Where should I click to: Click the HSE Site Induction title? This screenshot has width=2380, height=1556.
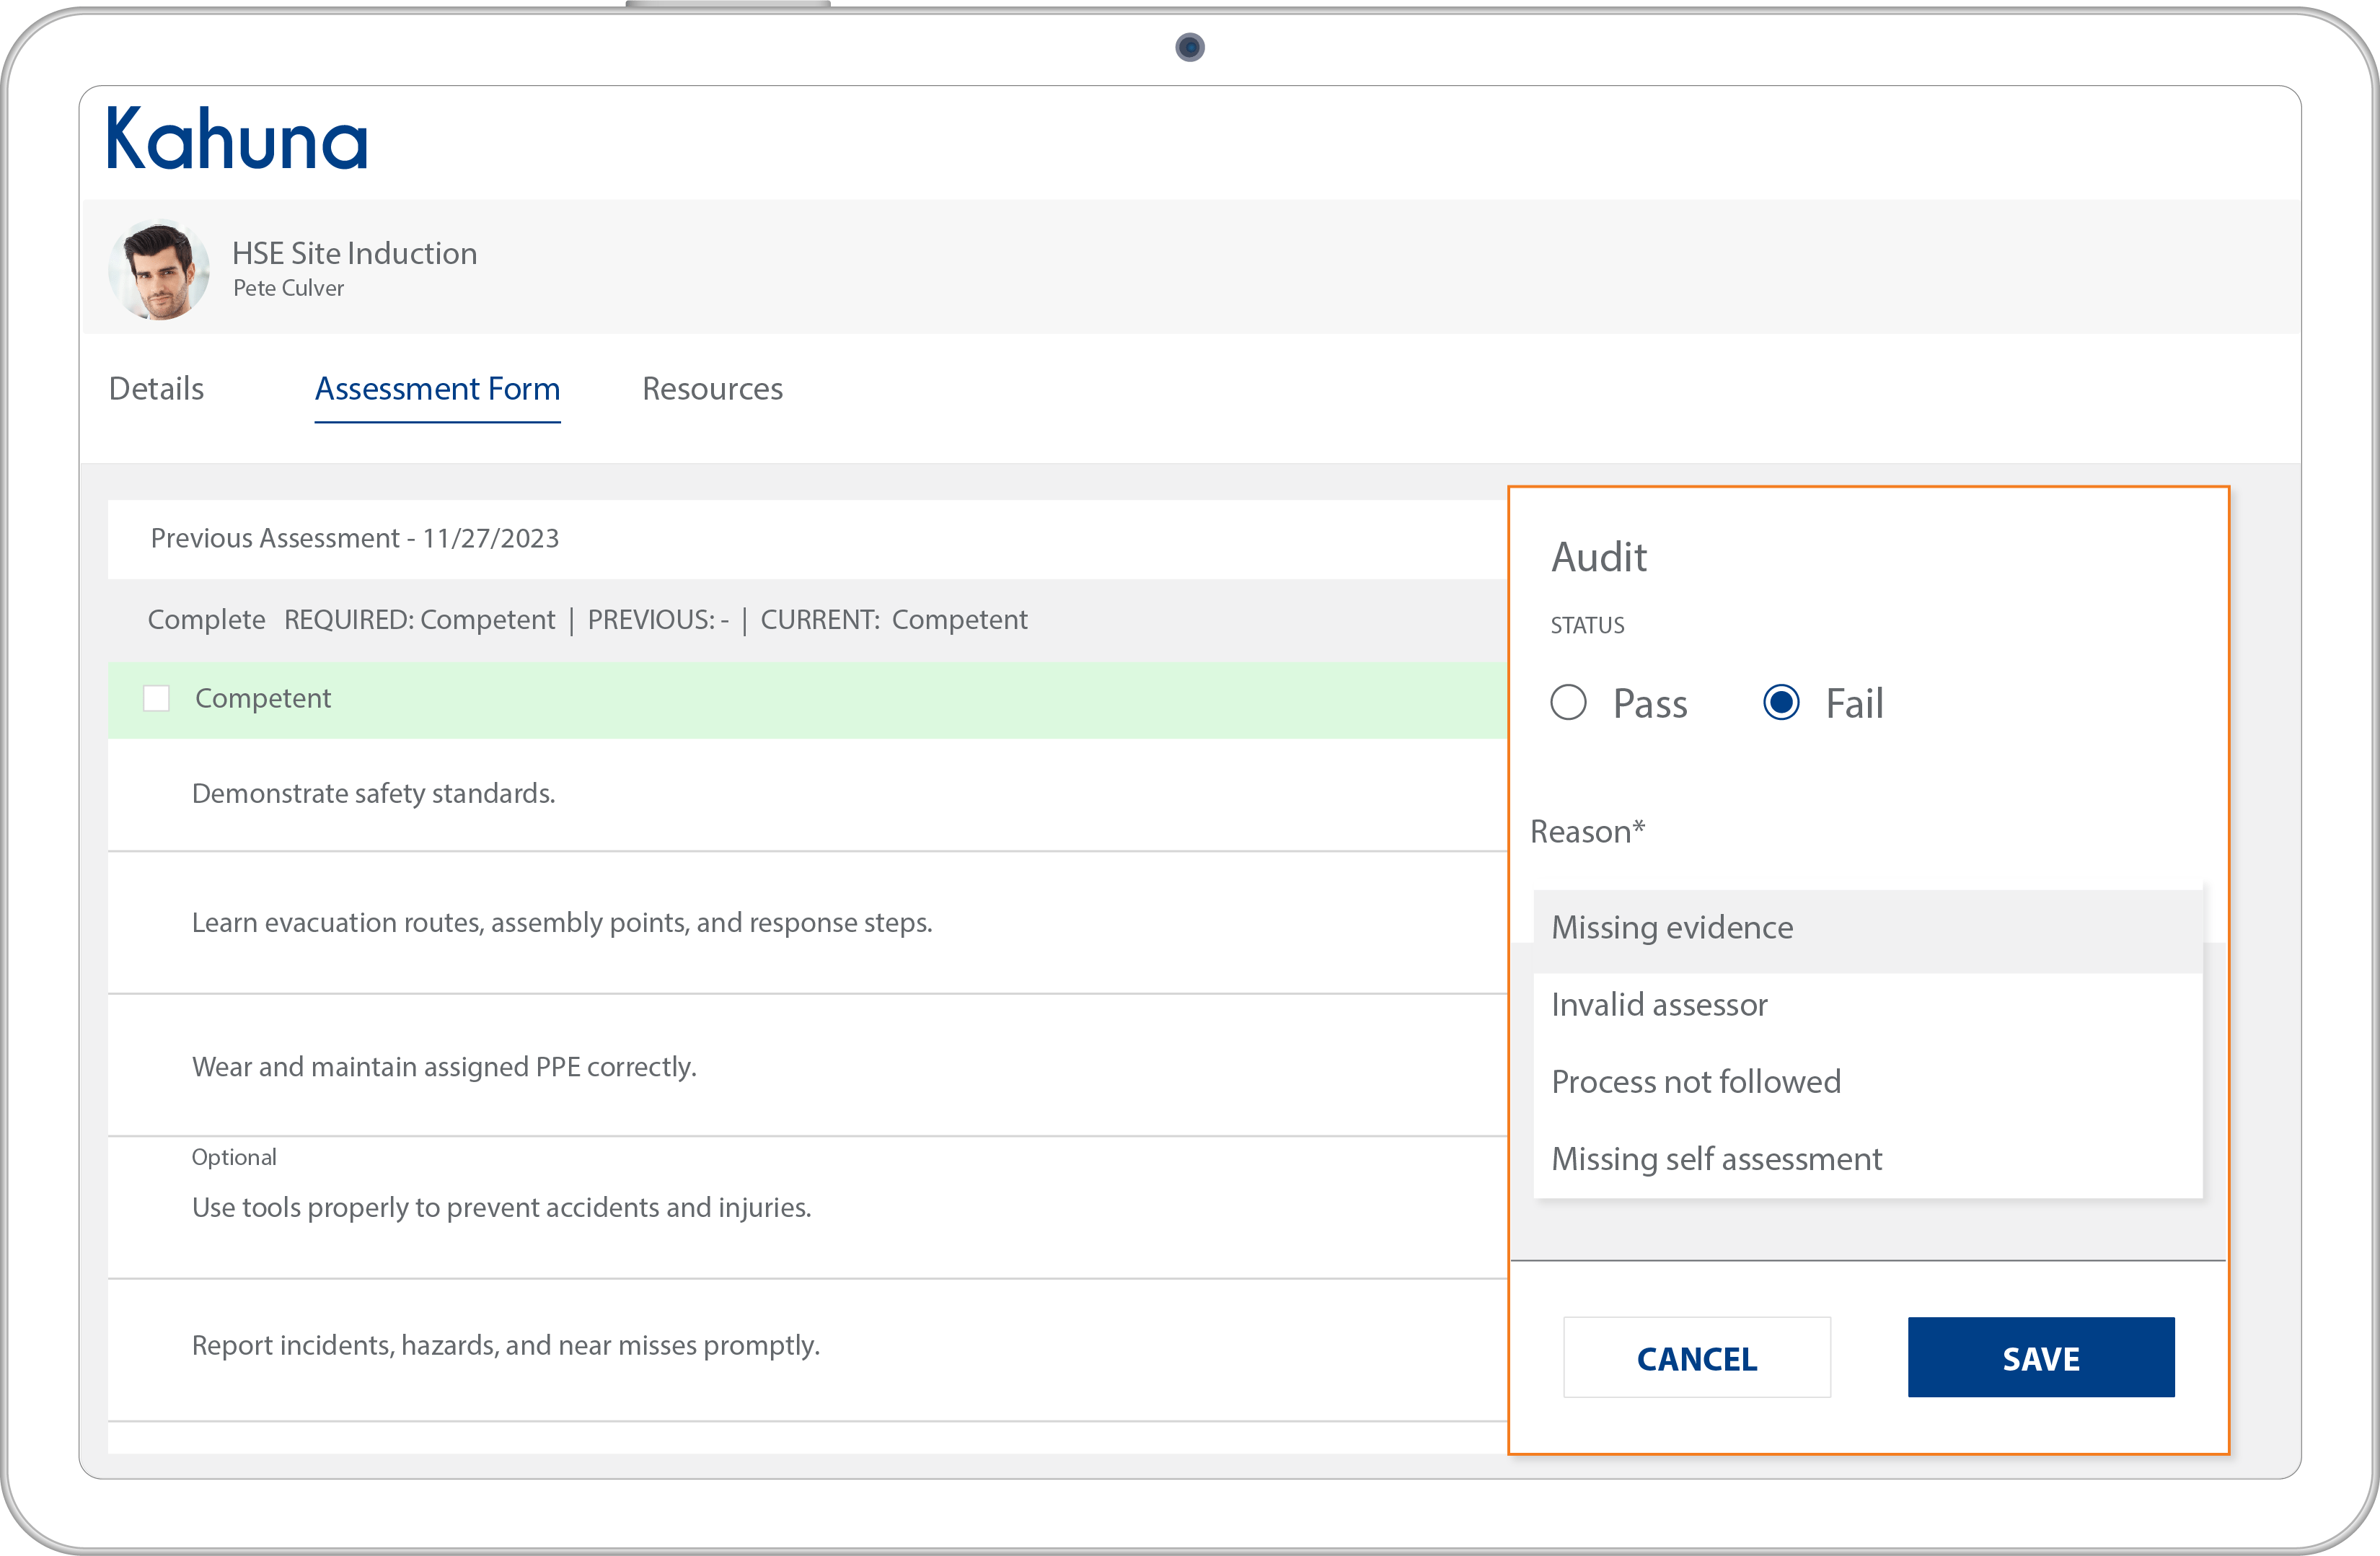tap(354, 253)
